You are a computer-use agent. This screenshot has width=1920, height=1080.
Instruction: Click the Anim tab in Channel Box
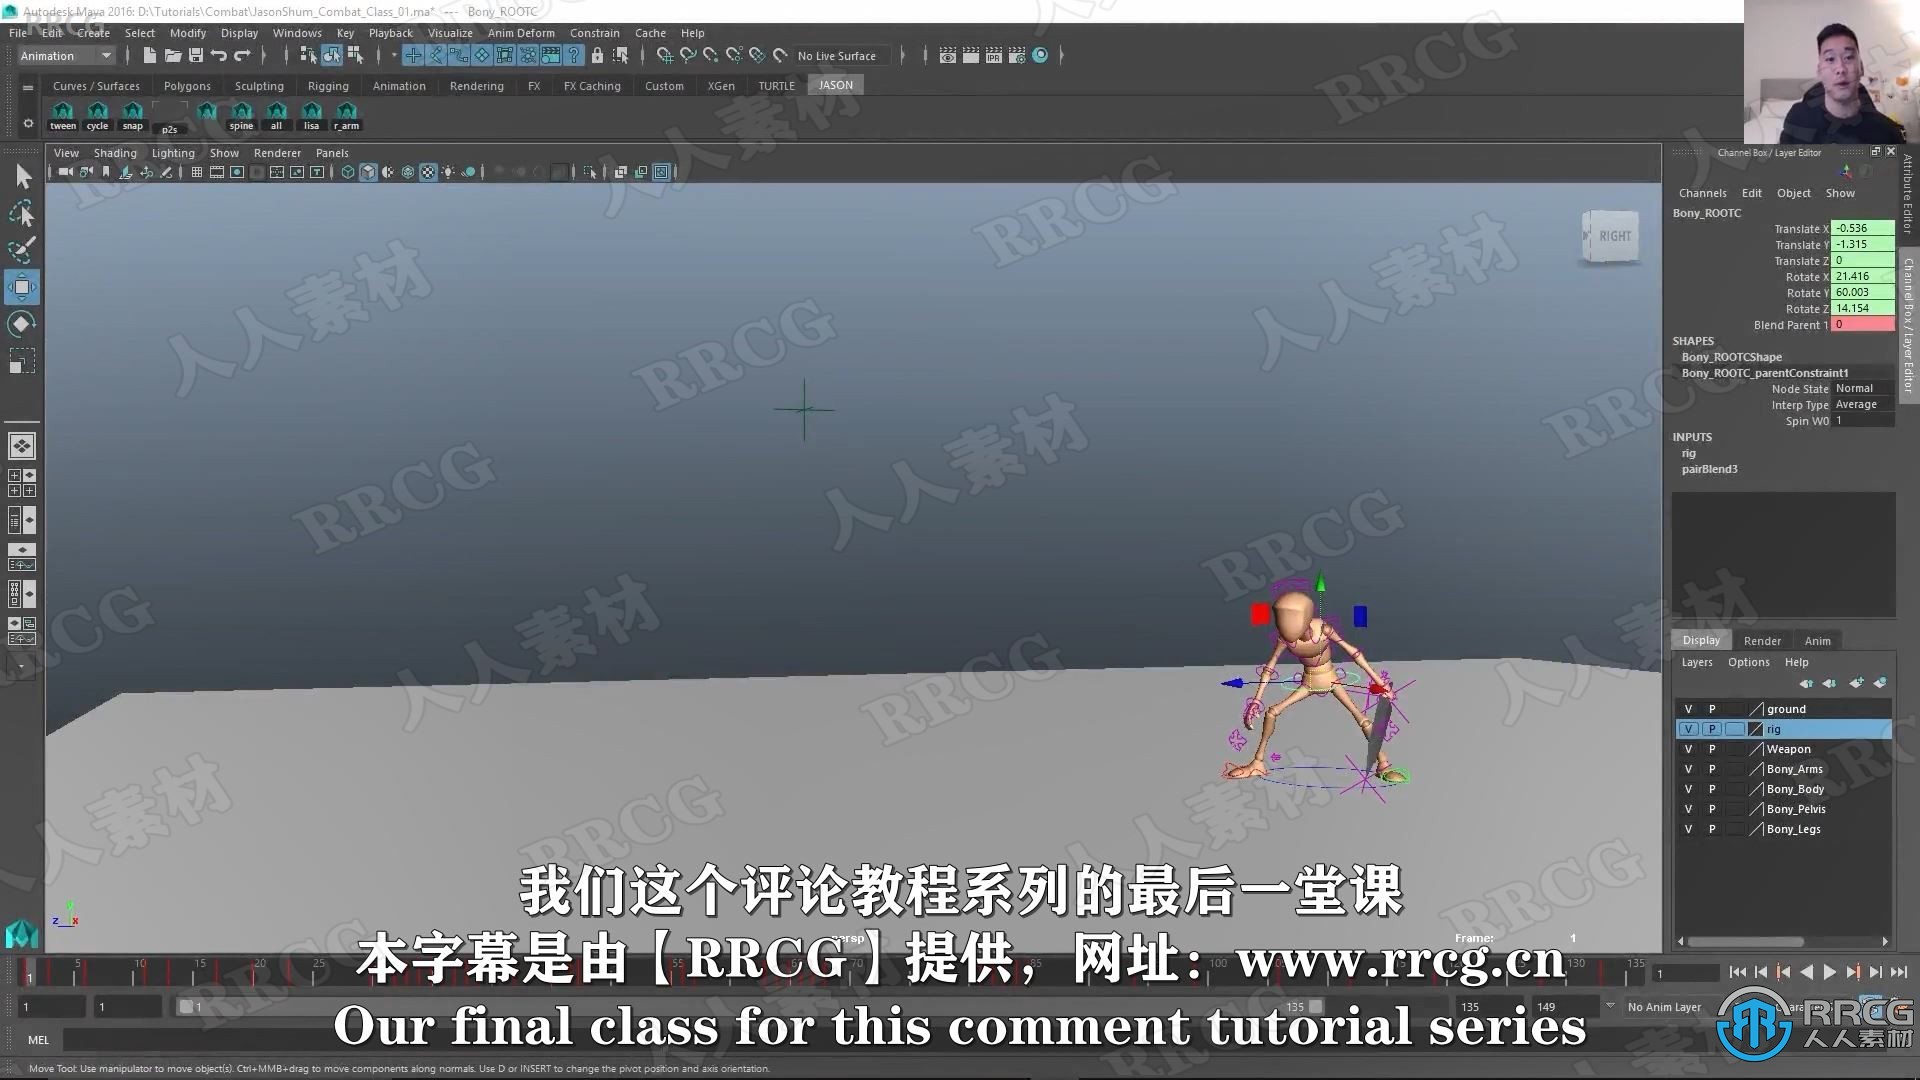1817,640
